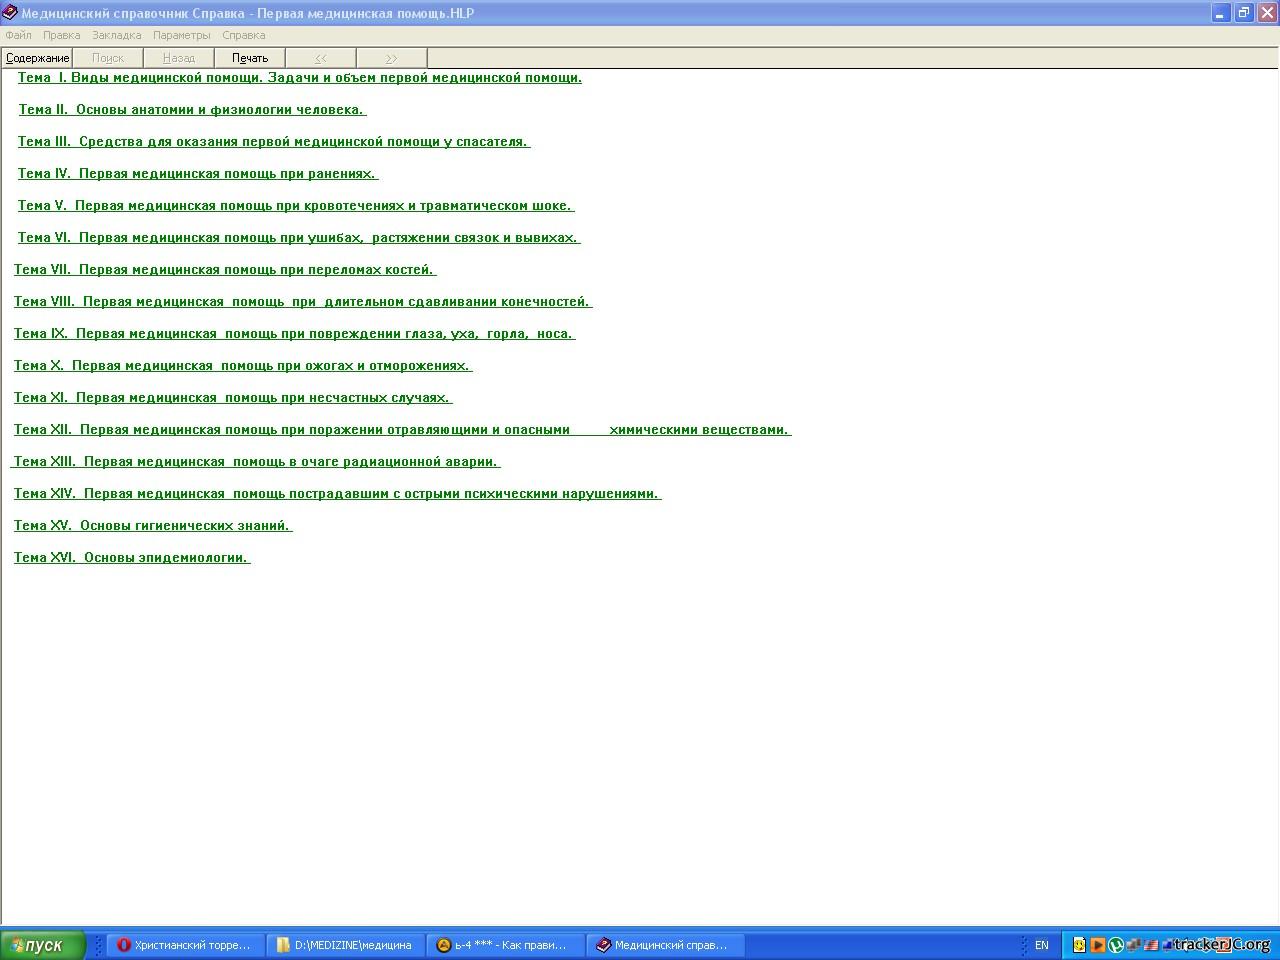Open Тема X about burns and frostbite
1280x960 pixels.
(x=241, y=366)
